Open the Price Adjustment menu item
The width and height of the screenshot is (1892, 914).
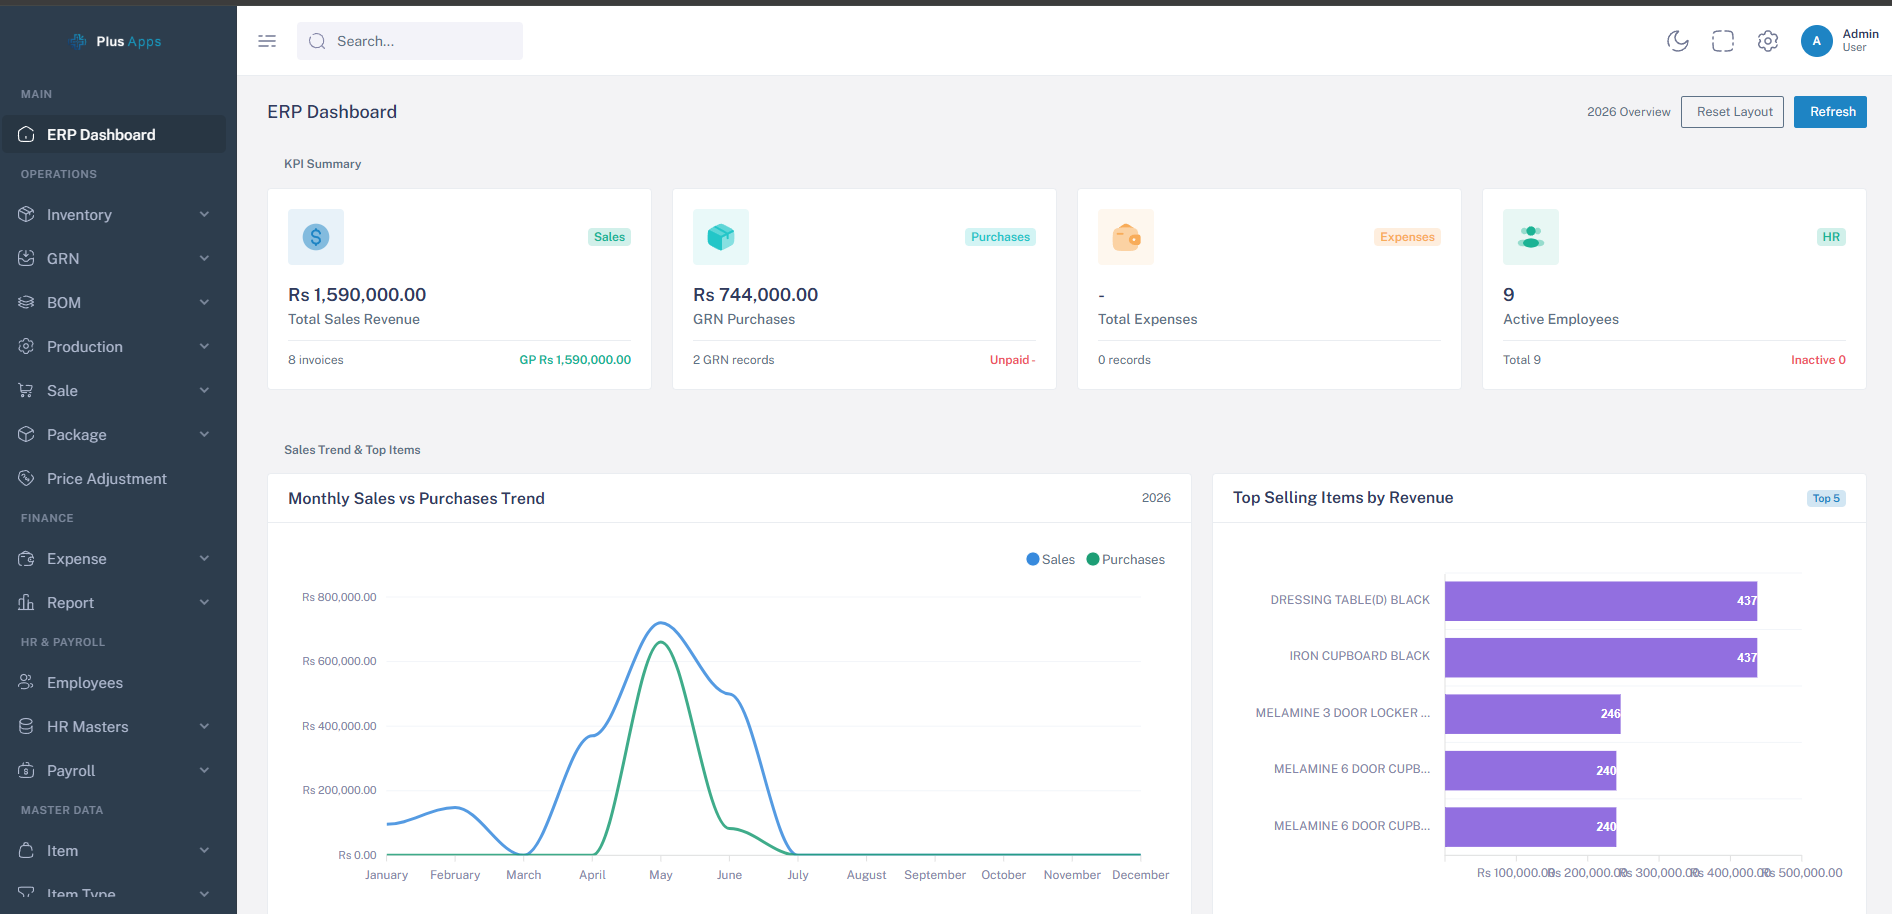pos(114,478)
